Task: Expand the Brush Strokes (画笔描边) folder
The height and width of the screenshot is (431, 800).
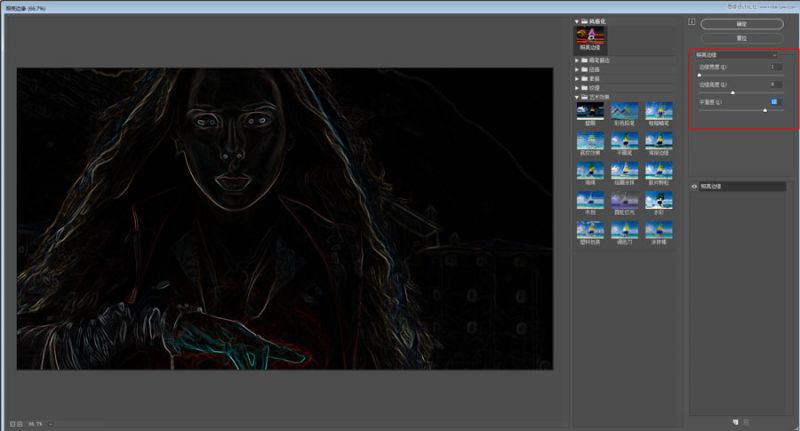Action: click(577, 60)
